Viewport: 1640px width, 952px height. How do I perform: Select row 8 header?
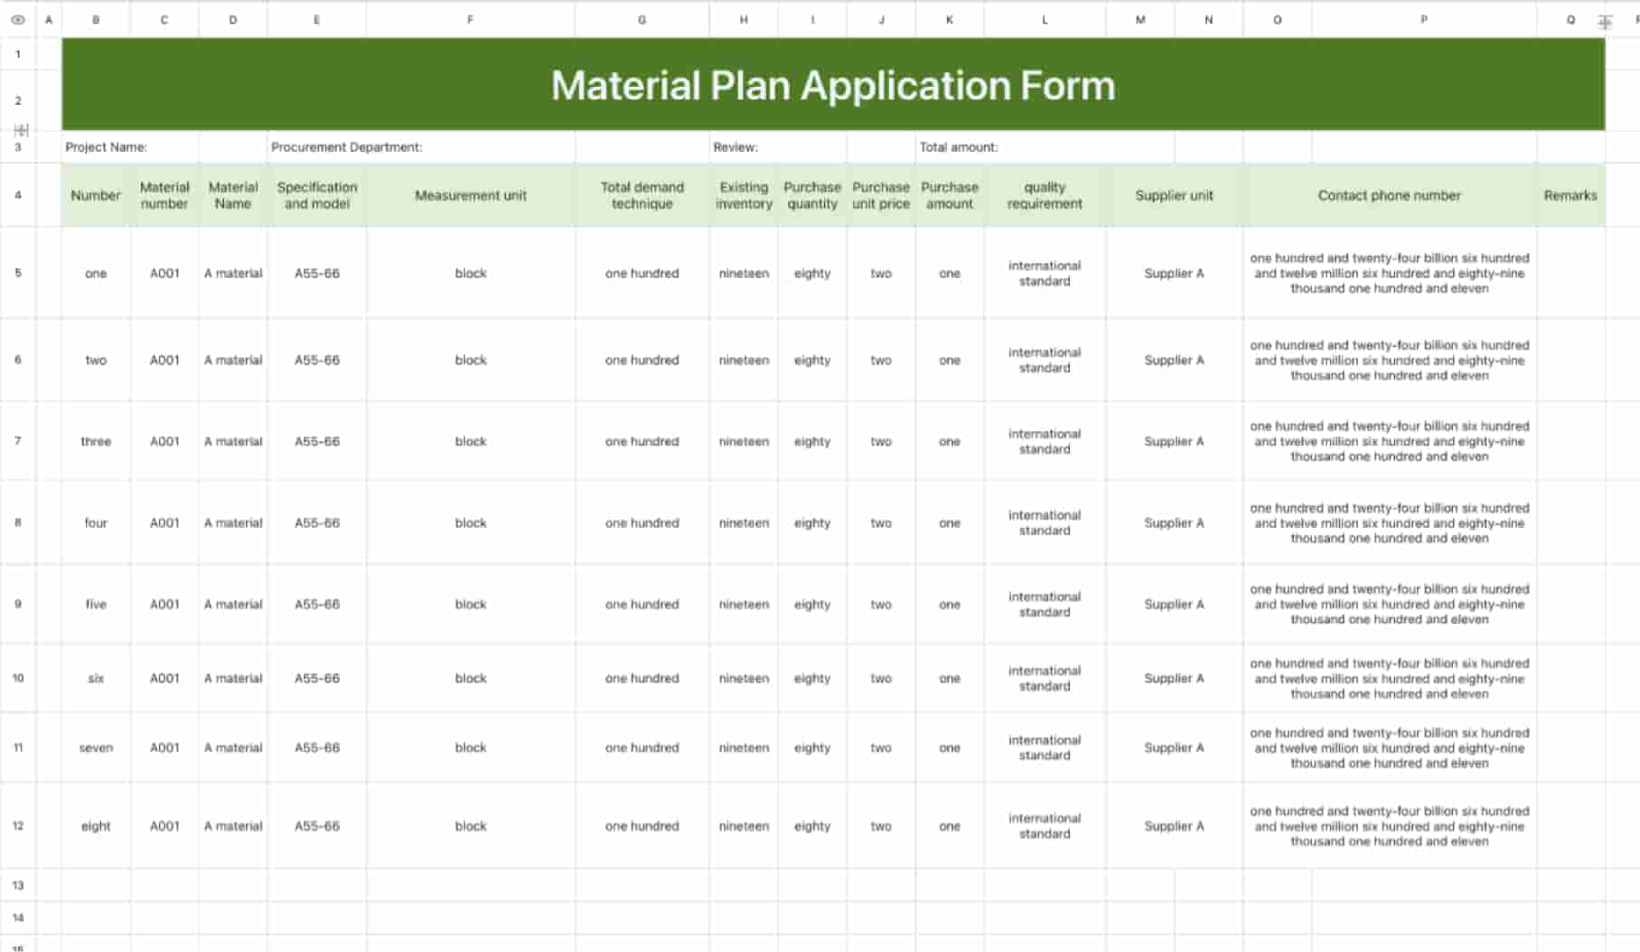pos(18,522)
